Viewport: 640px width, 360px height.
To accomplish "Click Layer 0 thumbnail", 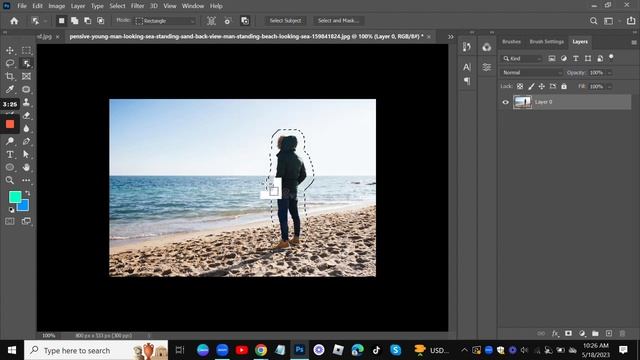I will 522,102.
